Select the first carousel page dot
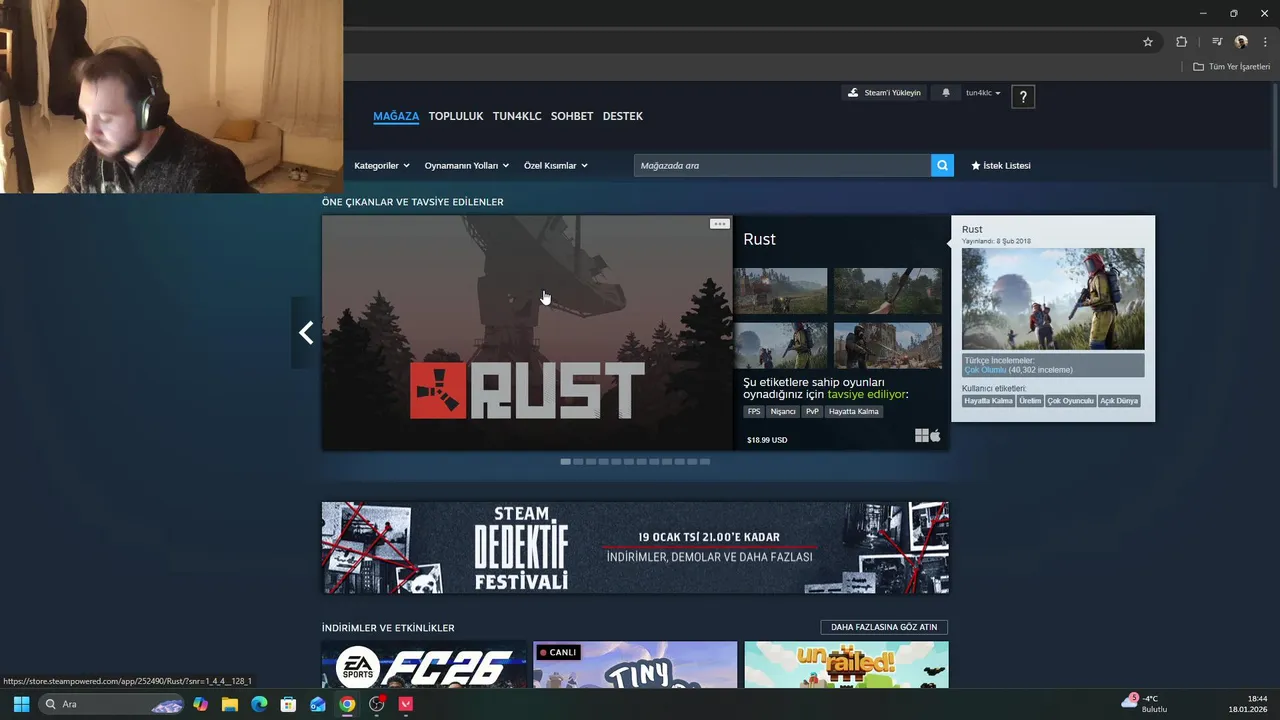The height and width of the screenshot is (720, 1280). click(566, 462)
